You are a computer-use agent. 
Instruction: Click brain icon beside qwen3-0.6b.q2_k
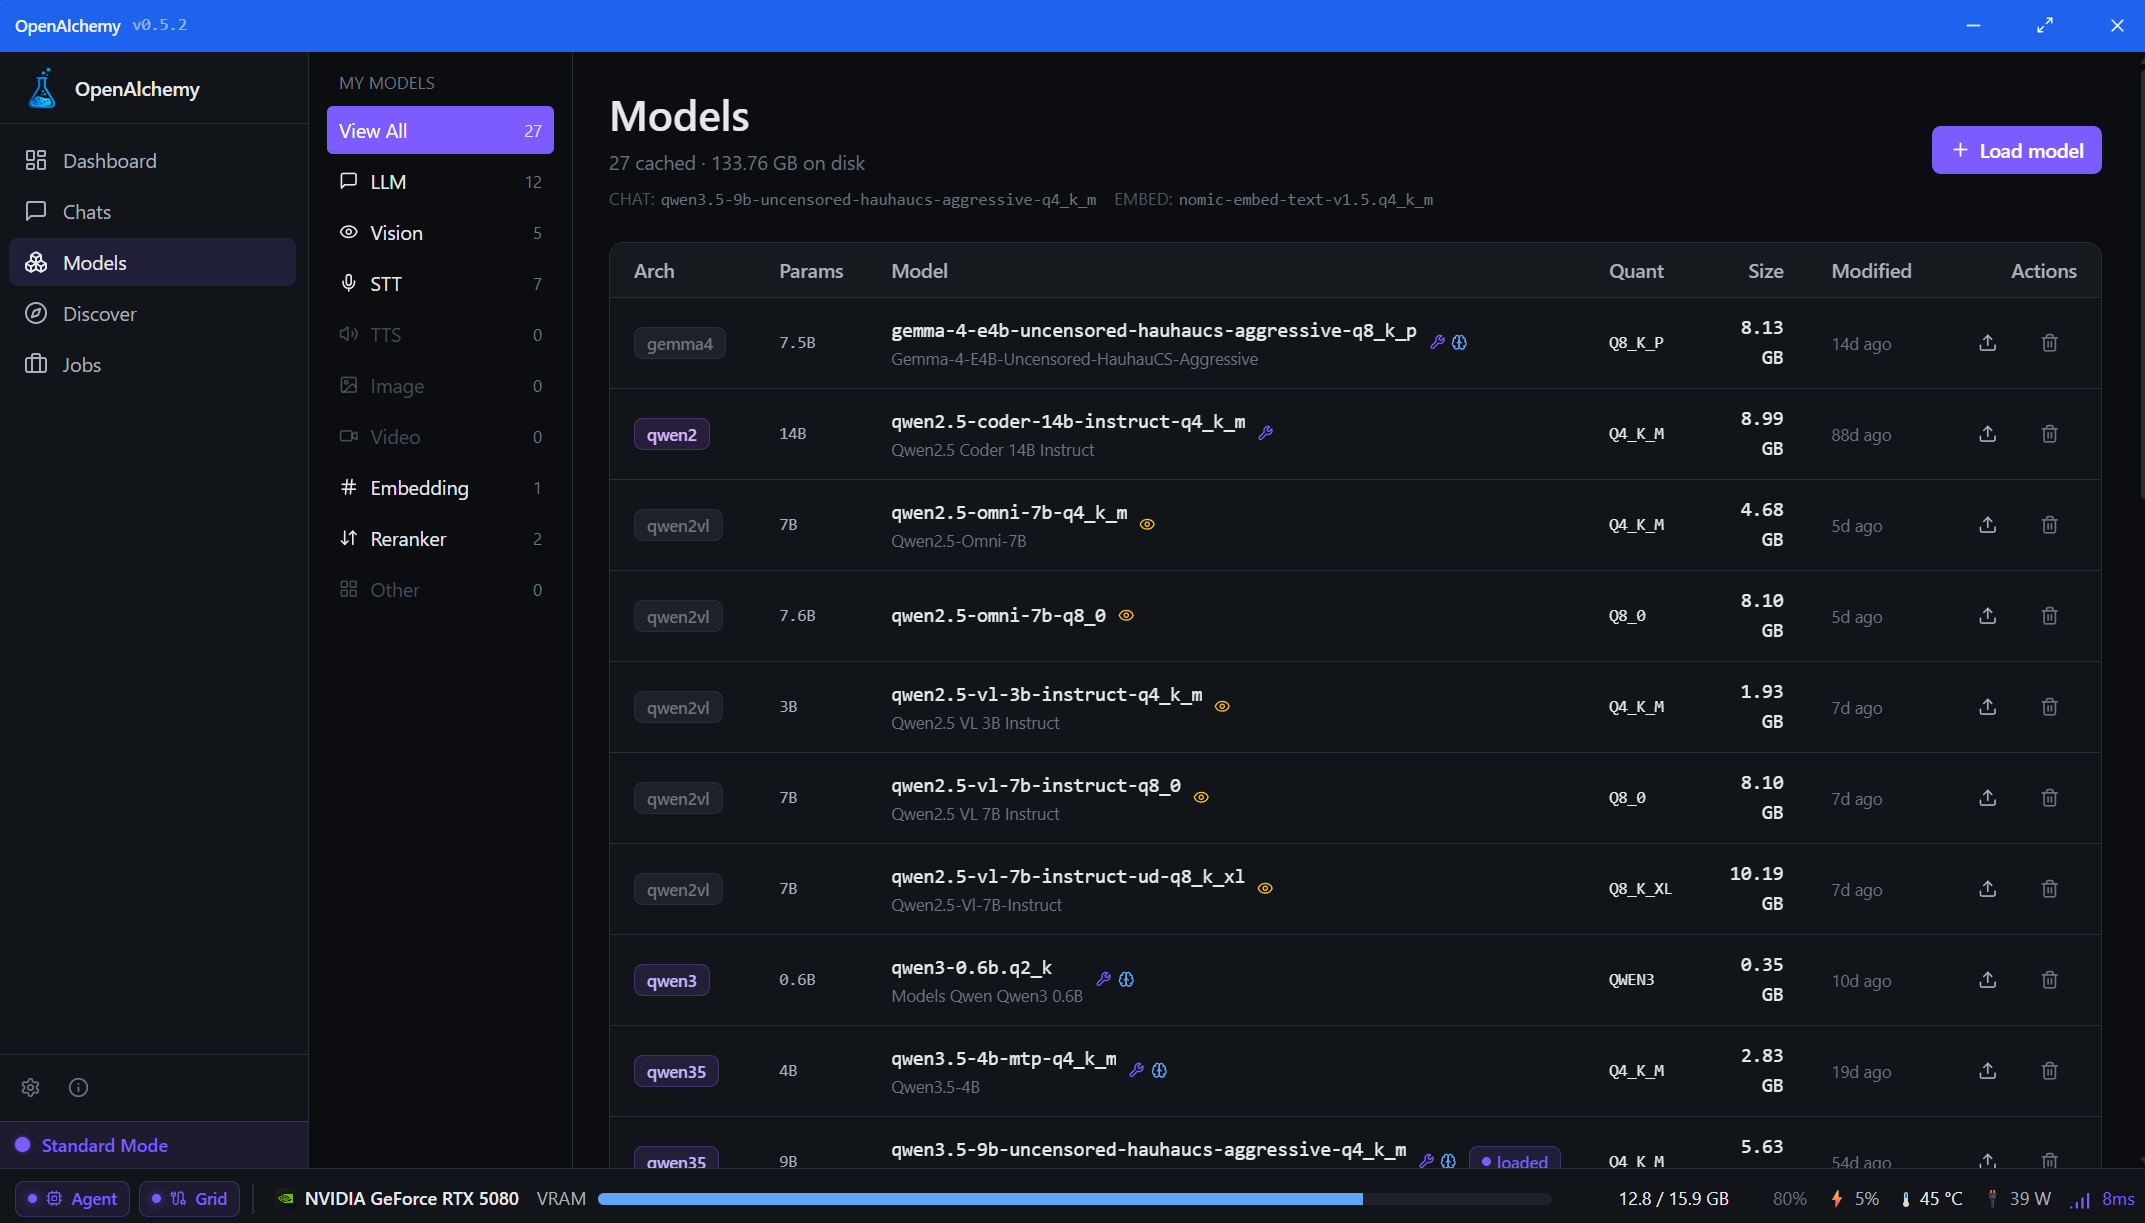[1127, 979]
